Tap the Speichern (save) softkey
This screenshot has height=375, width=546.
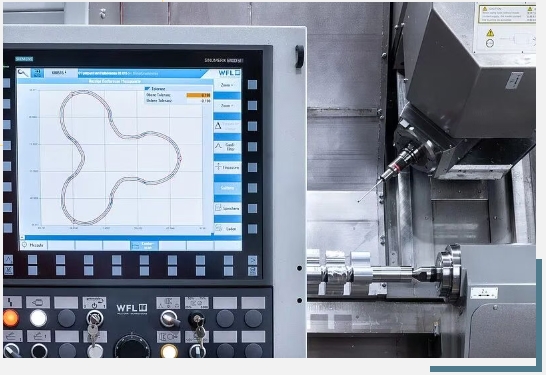tap(227, 208)
